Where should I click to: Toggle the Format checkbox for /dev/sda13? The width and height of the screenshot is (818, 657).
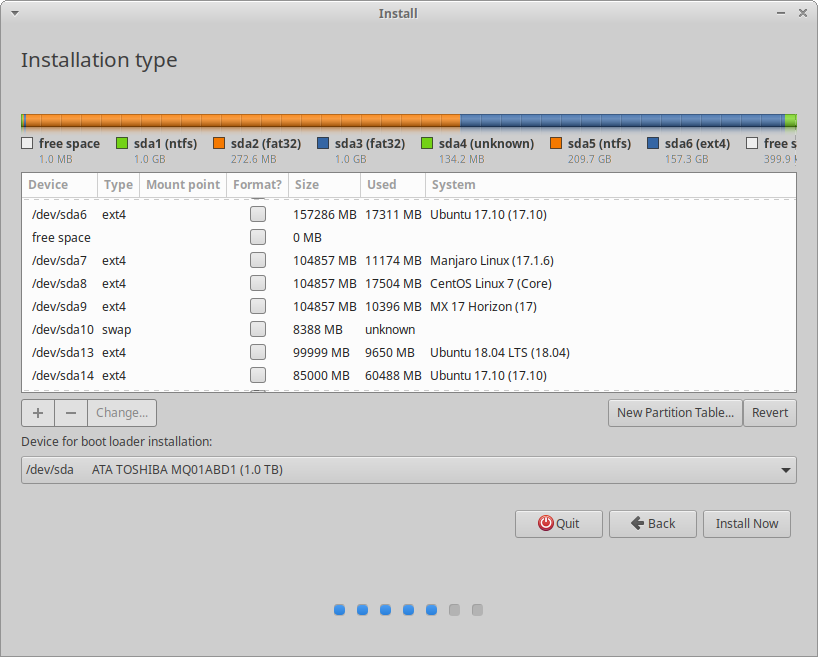pyautogui.click(x=258, y=352)
